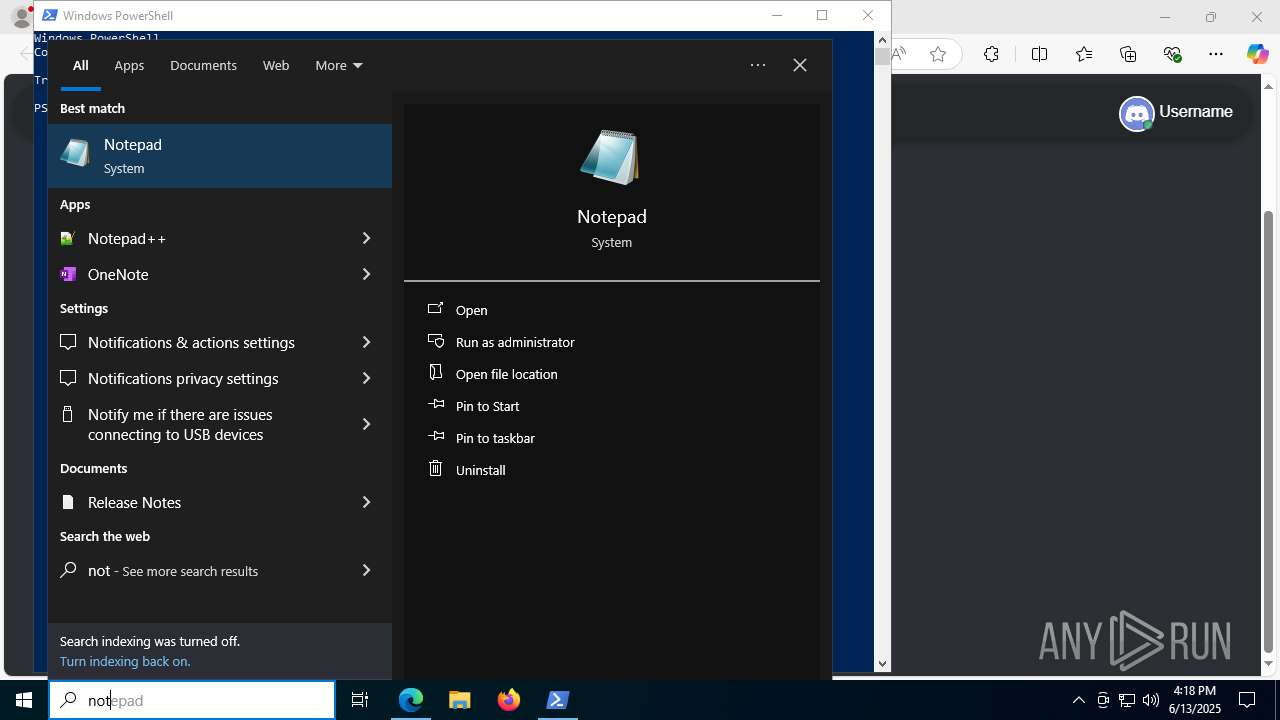Image resolution: width=1280 pixels, height=720 pixels.
Task: Click the Edge page vertical scrollbar
Action: pos(1269,430)
